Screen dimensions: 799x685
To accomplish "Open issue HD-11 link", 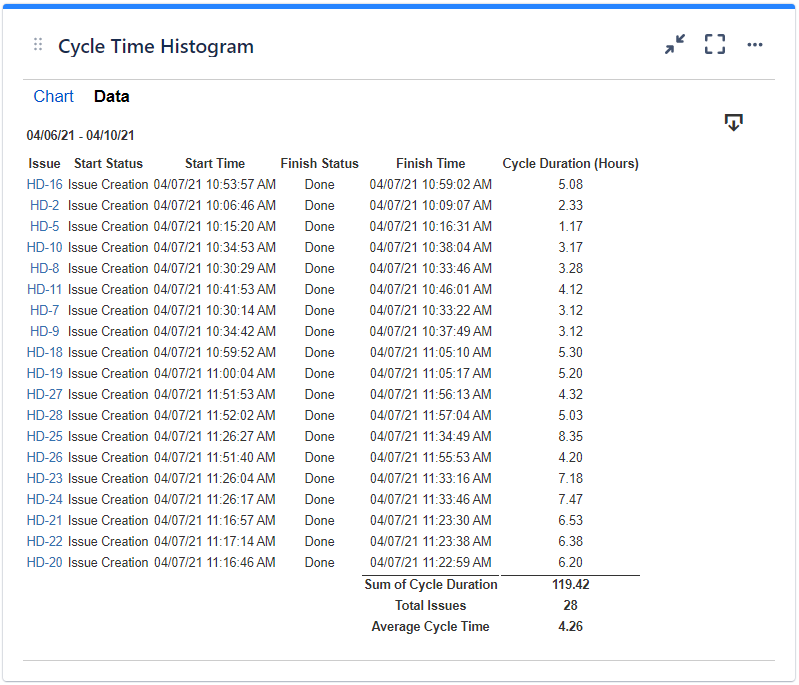I will tap(44, 289).
